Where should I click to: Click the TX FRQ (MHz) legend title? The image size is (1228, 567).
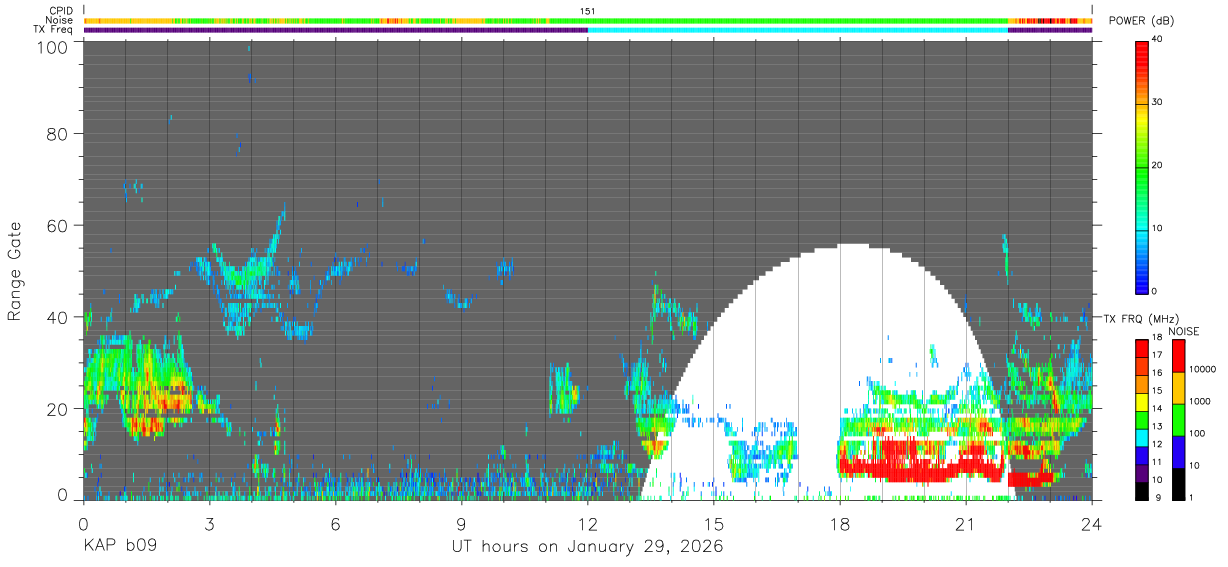1139,318
